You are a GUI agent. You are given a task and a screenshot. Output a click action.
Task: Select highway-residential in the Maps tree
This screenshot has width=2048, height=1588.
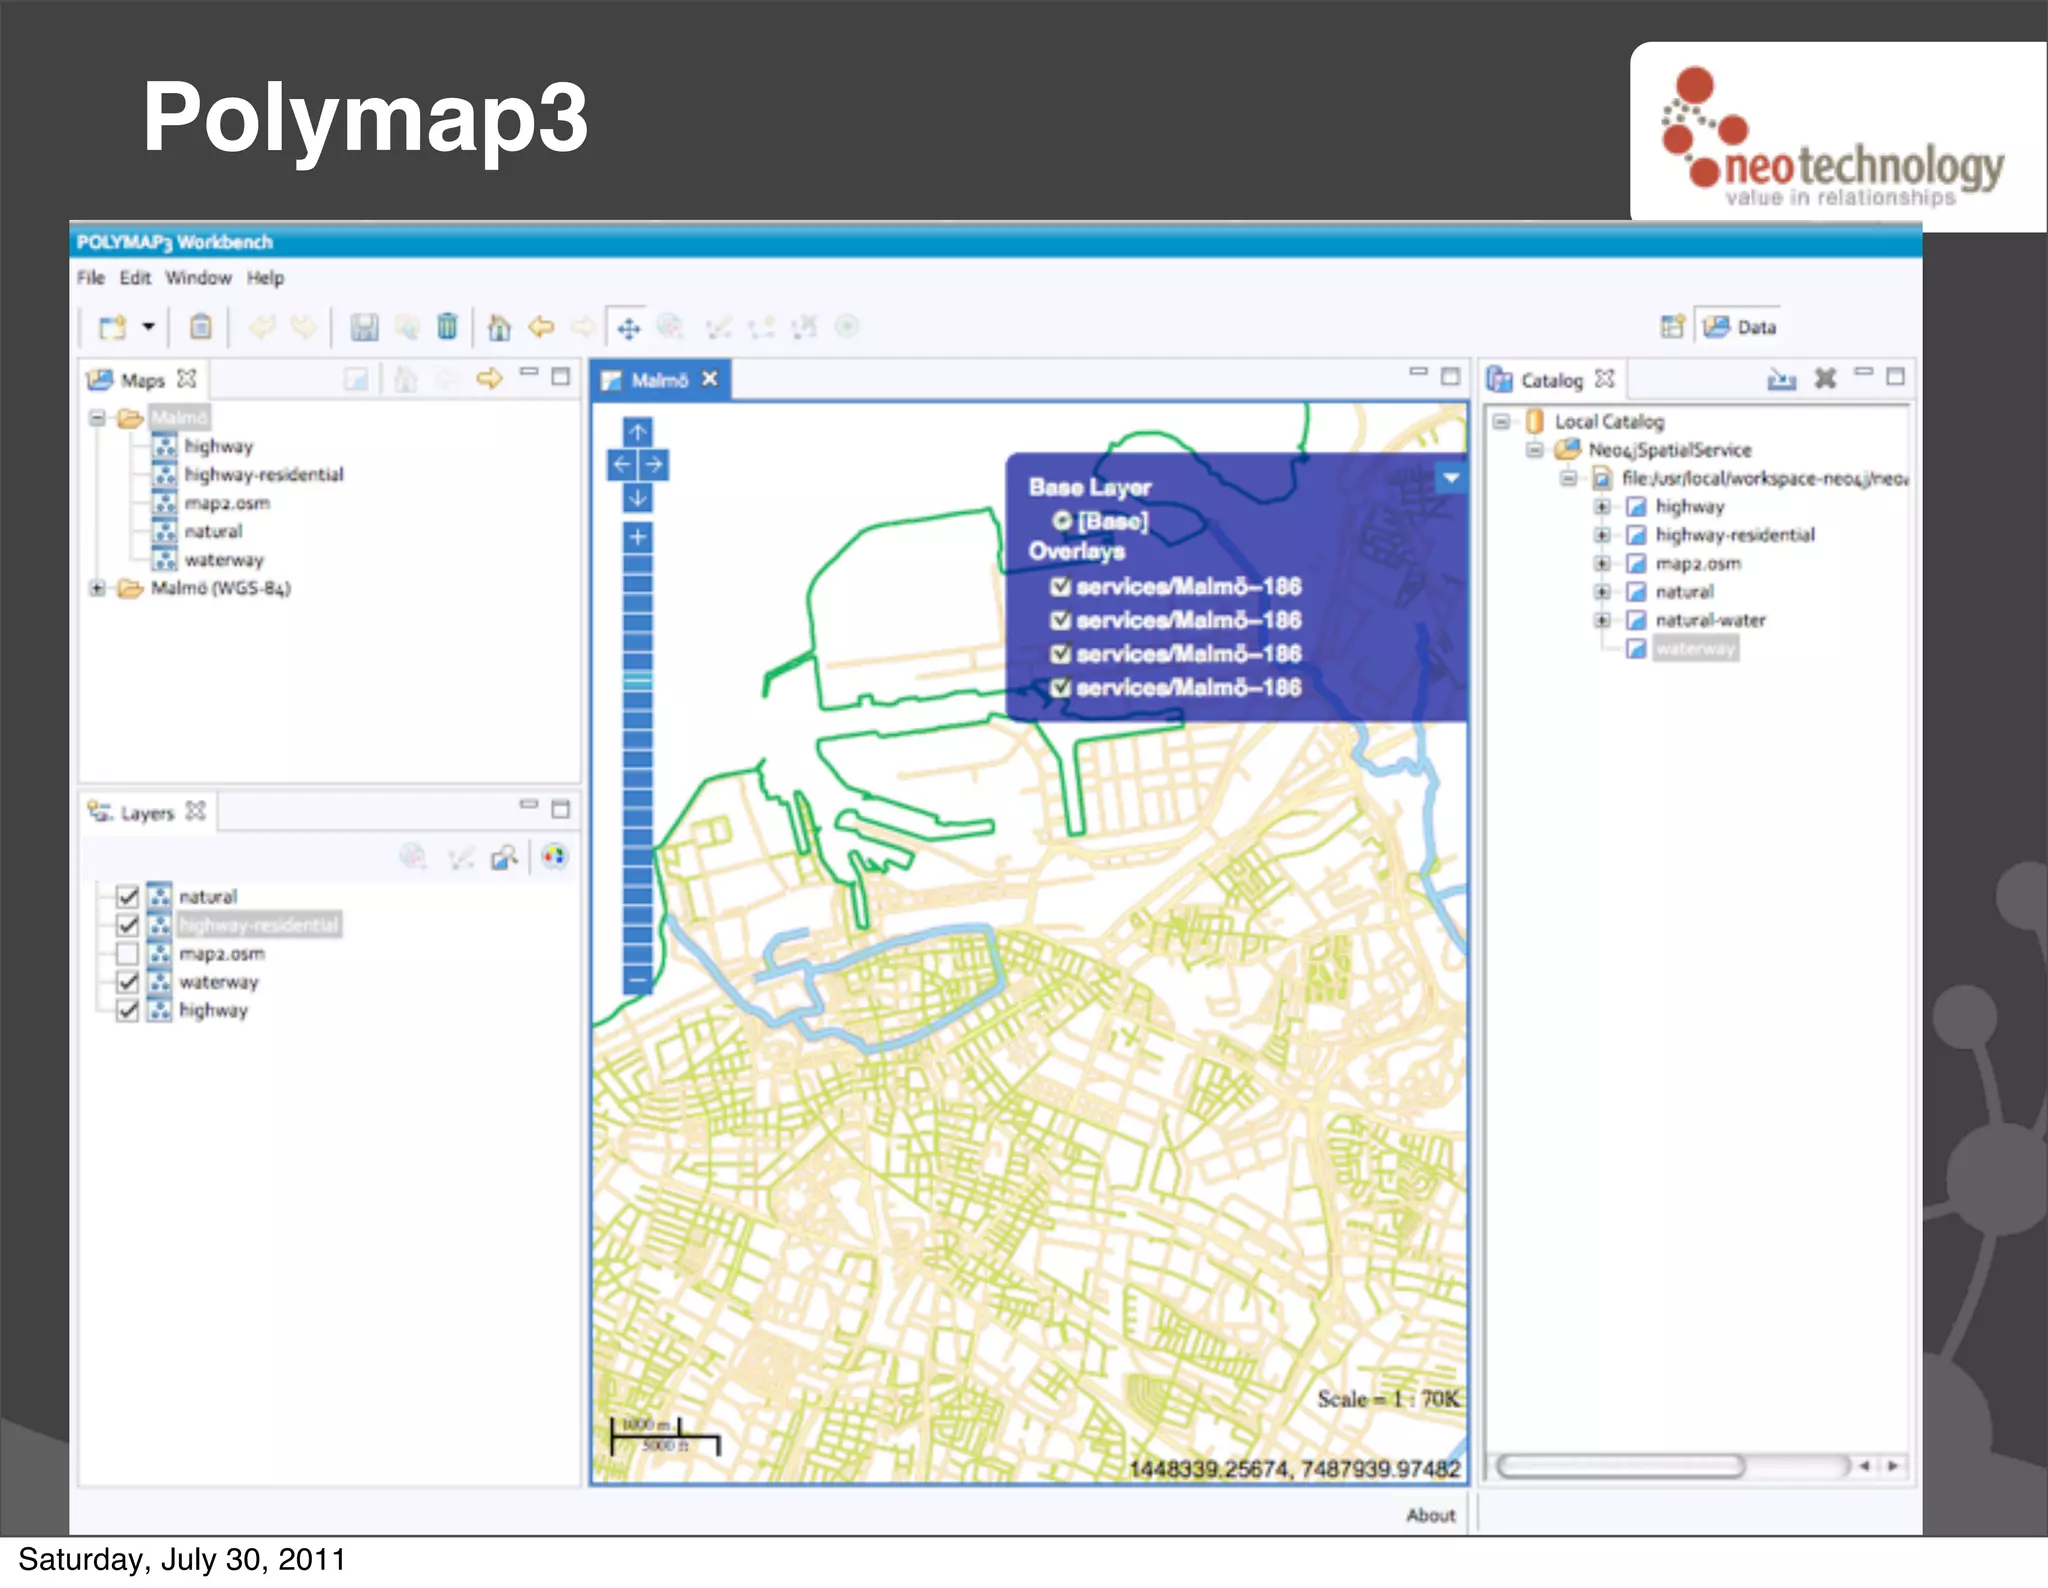[x=264, y=474]
